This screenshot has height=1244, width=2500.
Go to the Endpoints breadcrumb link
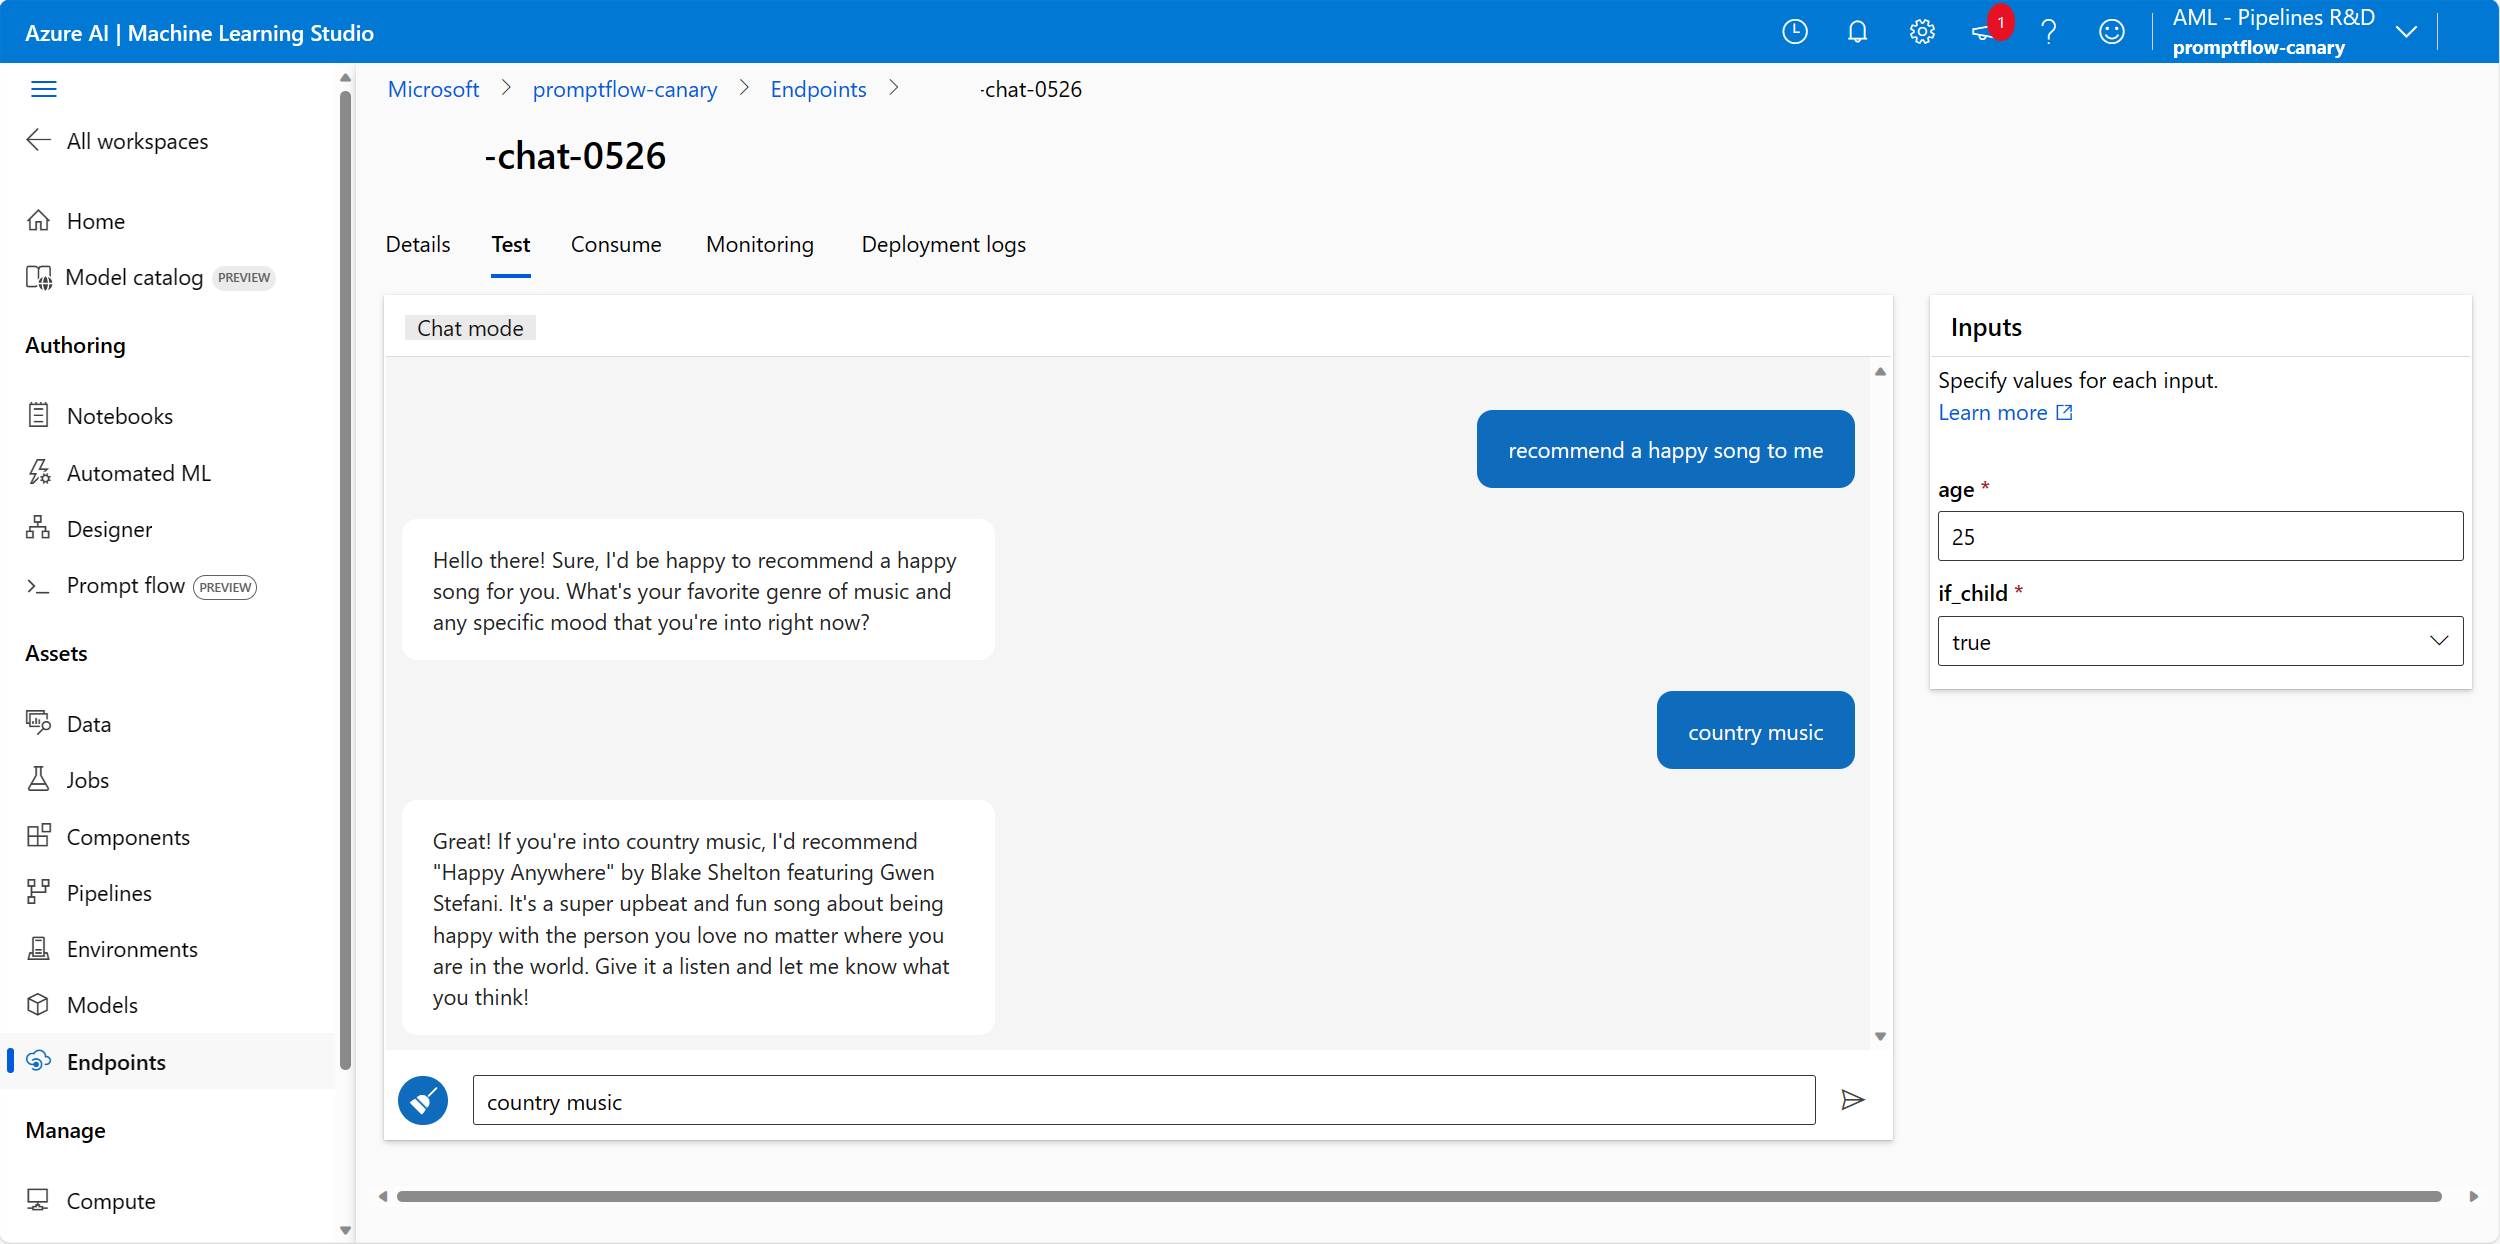818,89
